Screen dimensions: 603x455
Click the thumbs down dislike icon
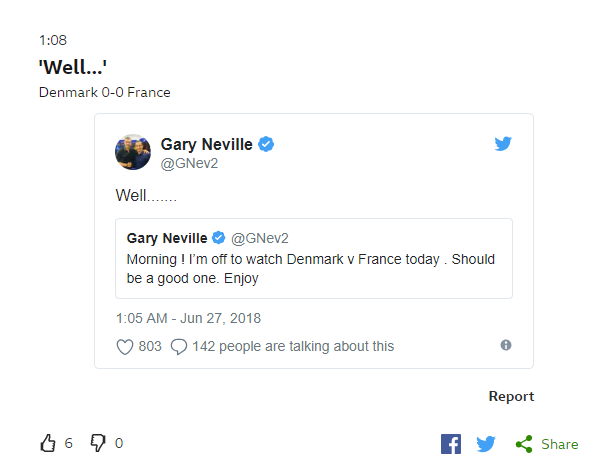coord(98,443)
